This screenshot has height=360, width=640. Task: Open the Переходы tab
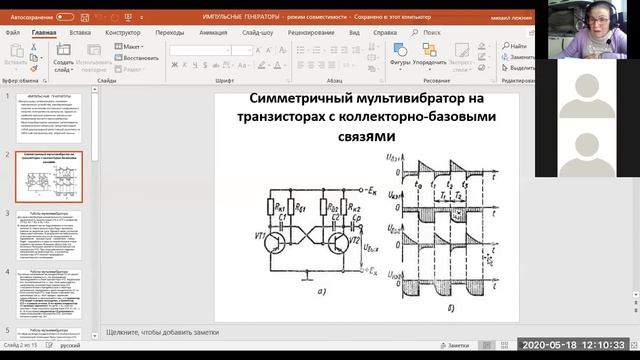point(170,32)
